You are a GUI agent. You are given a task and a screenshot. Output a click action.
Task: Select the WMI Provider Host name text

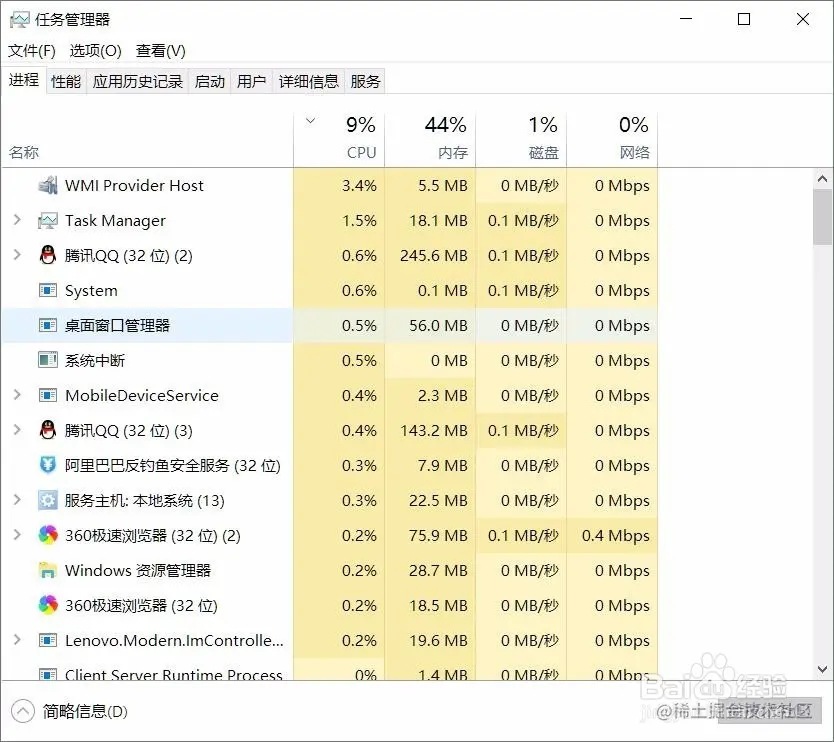click(134, 185)
